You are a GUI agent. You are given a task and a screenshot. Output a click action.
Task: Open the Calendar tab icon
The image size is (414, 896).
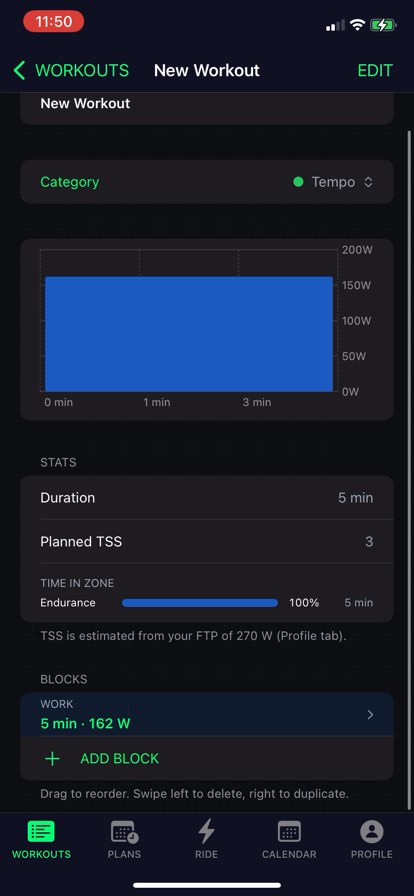pos(289,832)
